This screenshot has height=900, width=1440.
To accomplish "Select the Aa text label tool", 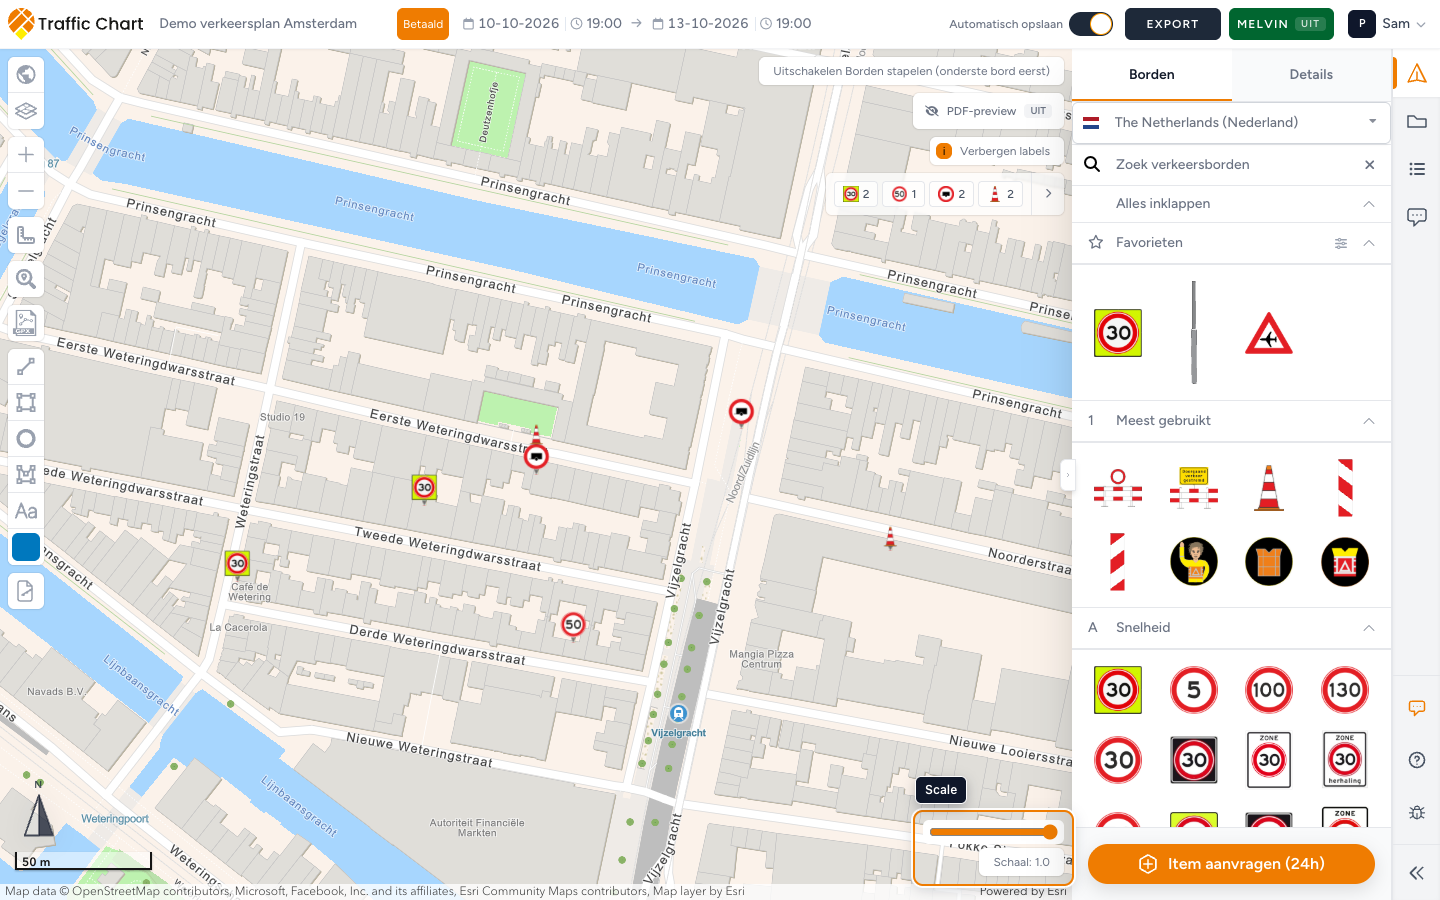I will point(26,511).
